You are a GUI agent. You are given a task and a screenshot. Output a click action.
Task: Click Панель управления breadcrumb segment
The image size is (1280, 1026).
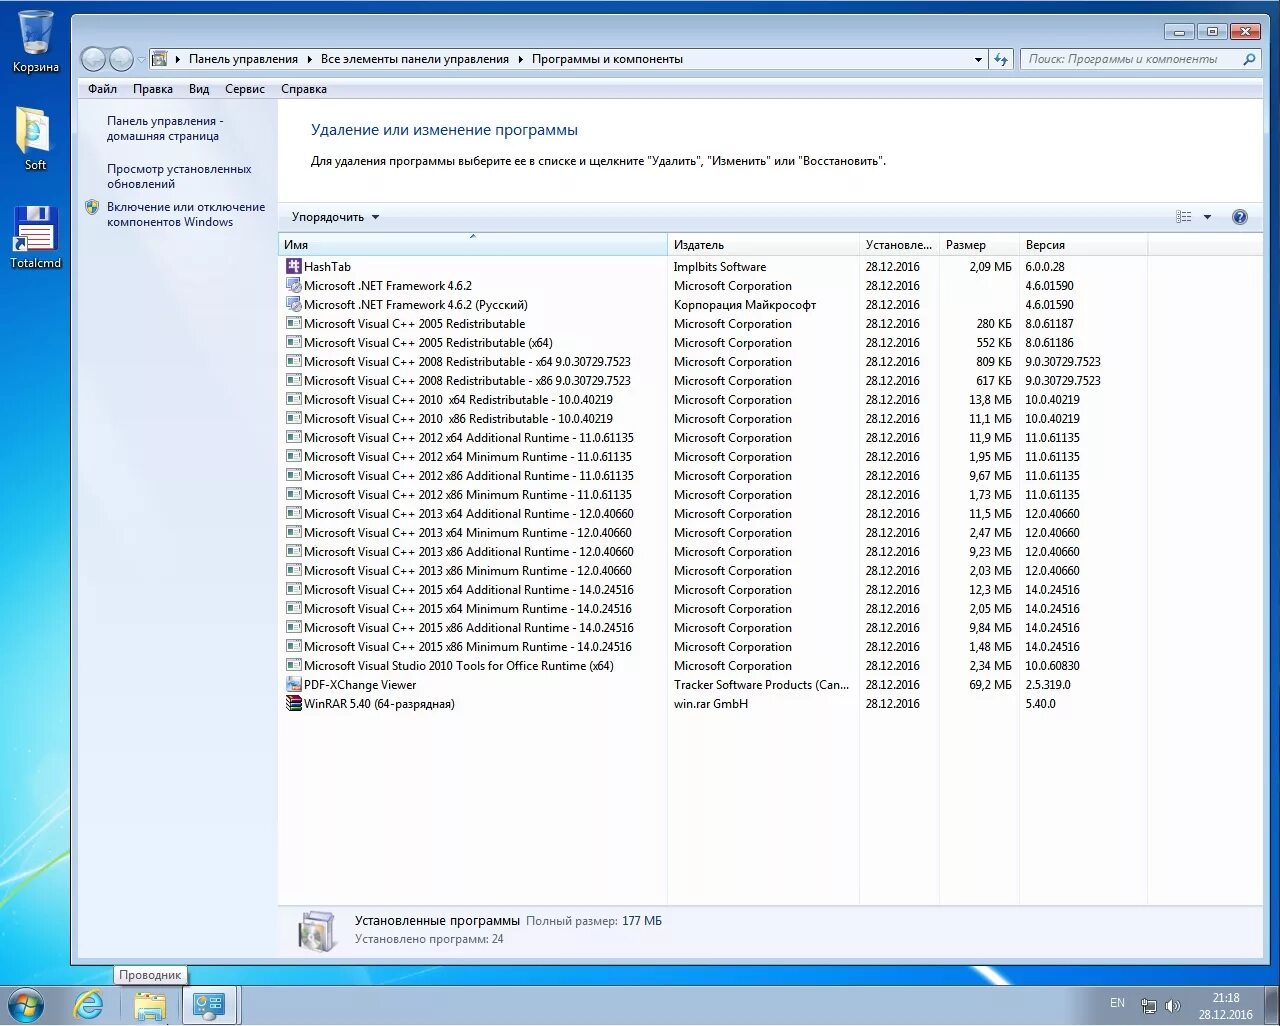pos(243,59)
